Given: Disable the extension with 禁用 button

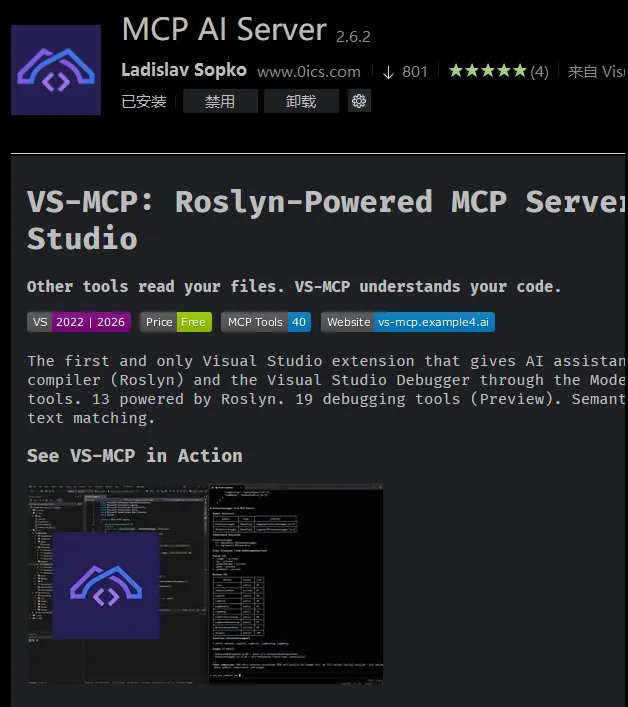Looking at the screenshot, I should click(x=219, y=101).
